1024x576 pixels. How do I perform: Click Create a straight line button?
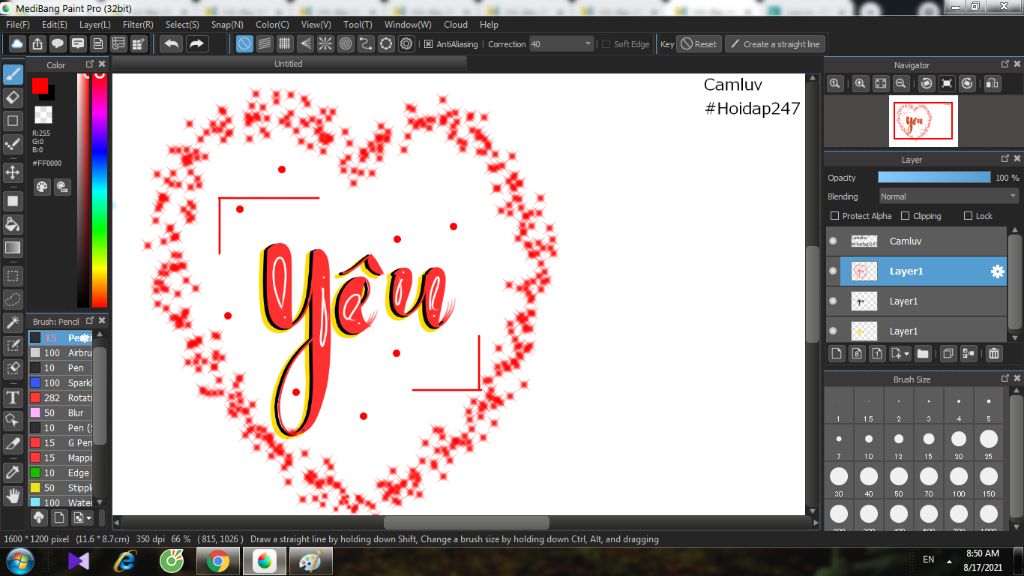[x=775, y=44]
